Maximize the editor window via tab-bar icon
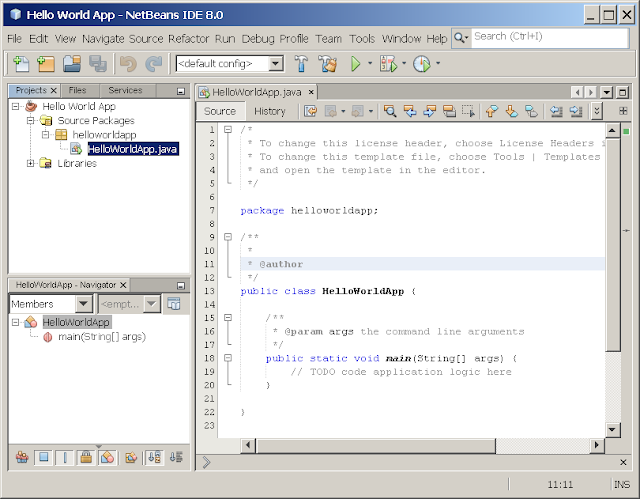The height and width of the screenshot is (499, 640). coord(622,93)
